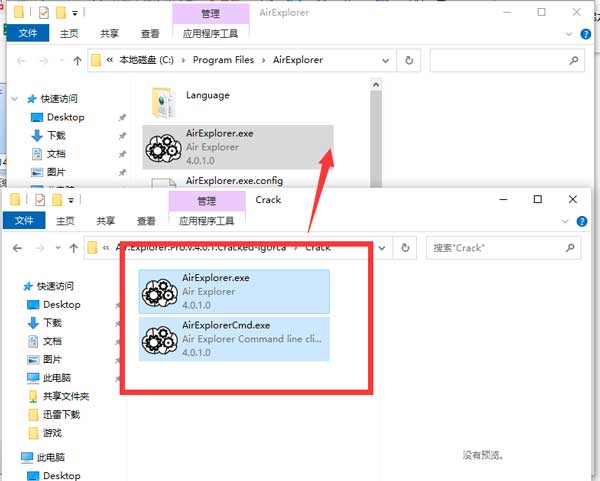Select AirExplorer.exe in Crack folder
This screenshot has height=481, width=600.
[234, 291]
